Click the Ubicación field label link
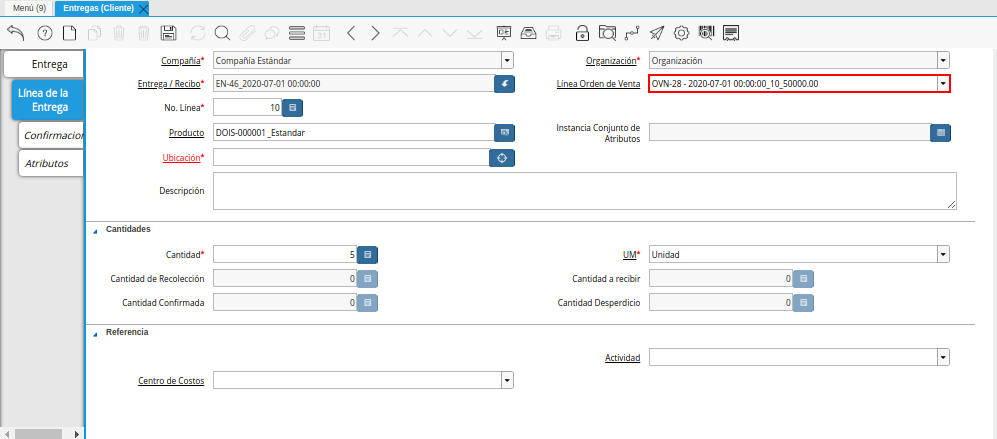The height and width of the screenshot is (439, 997). 182,158
